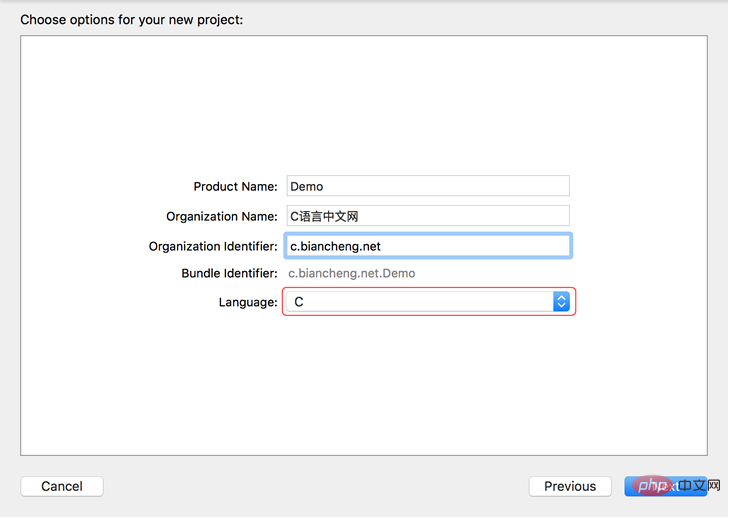Screen dimensions: 731x518
Task: Click the 'Organization Identifier:' label
Action: 213,246
